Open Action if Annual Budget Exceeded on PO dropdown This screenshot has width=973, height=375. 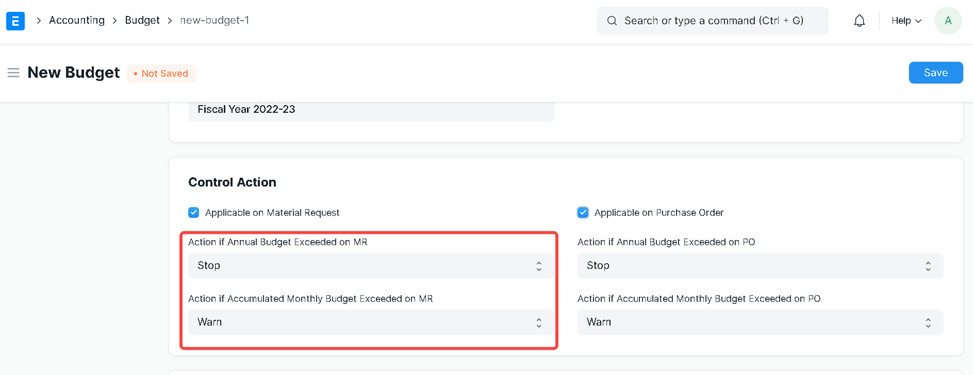pos(760,266)
